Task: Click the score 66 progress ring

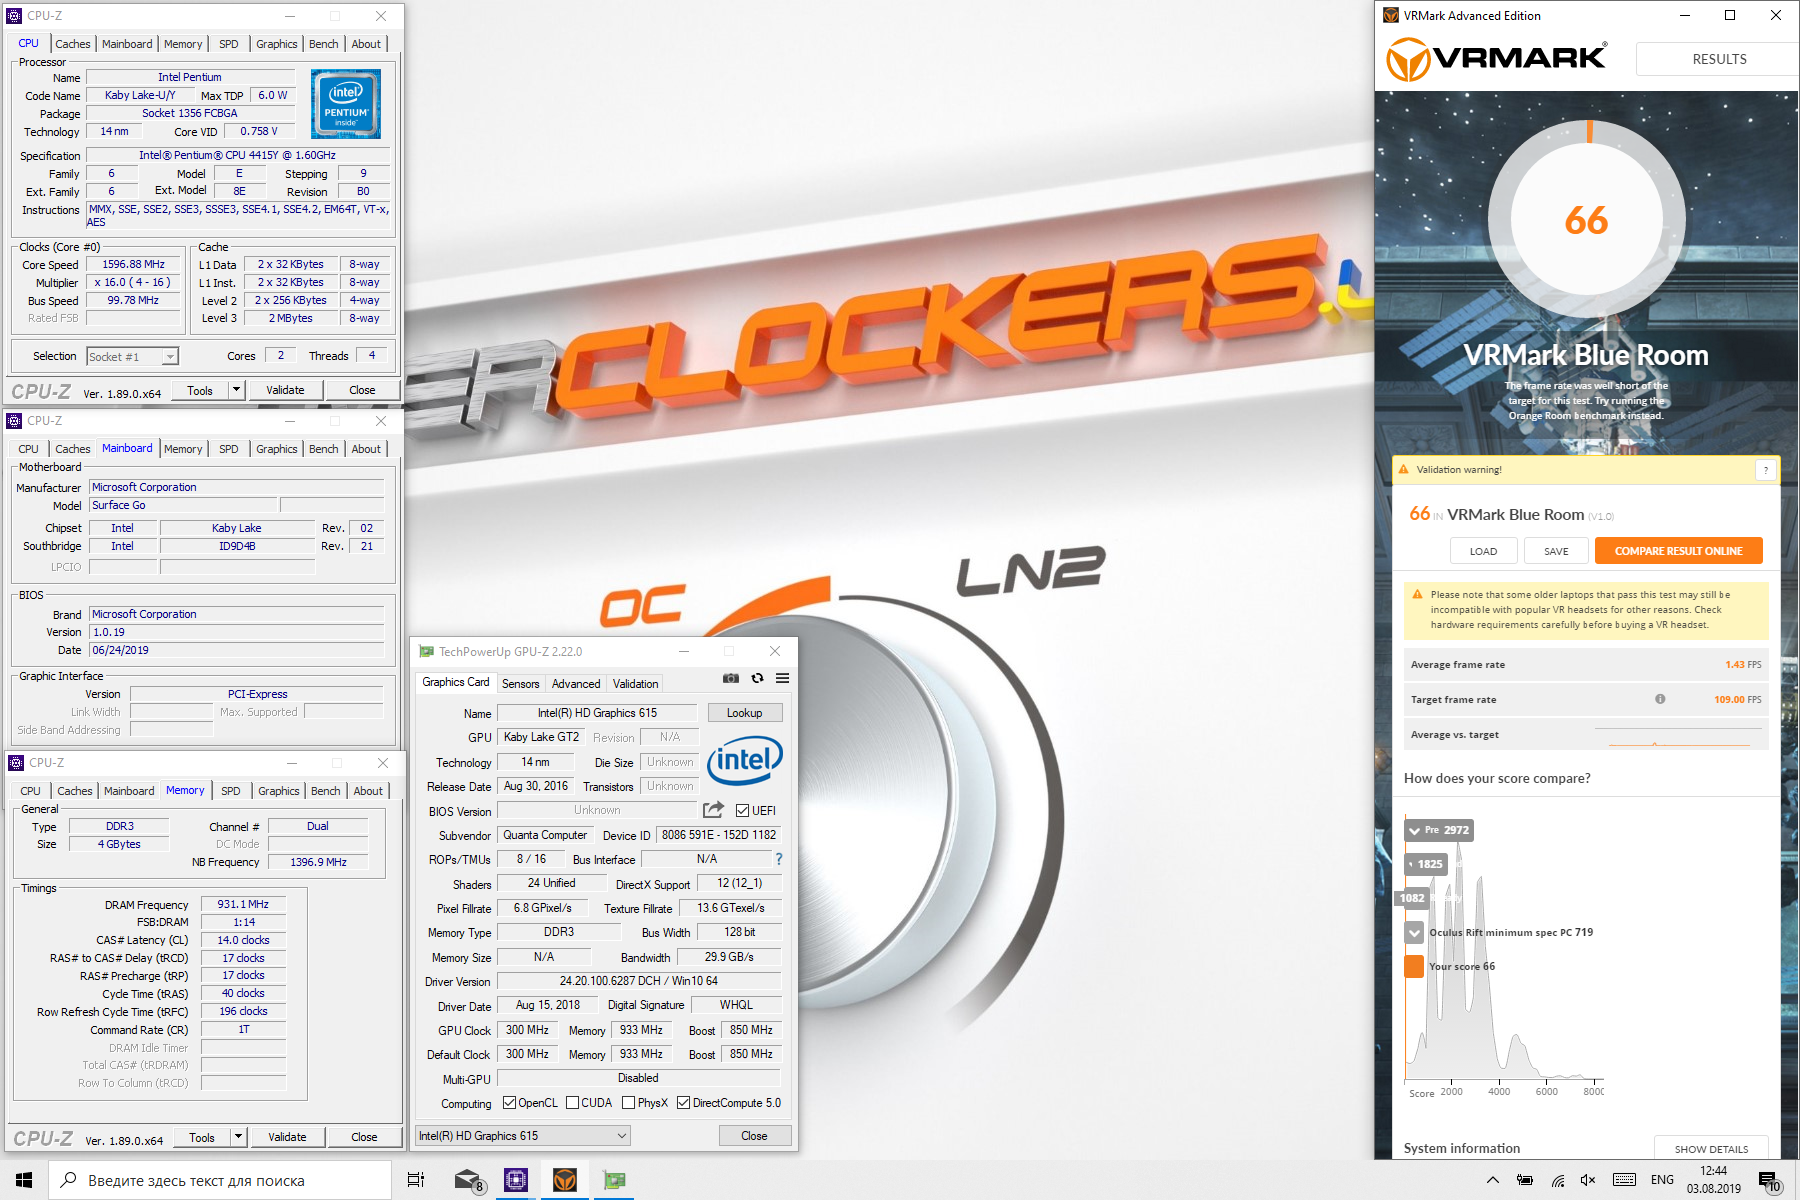Action: (x=1587, y=220)
